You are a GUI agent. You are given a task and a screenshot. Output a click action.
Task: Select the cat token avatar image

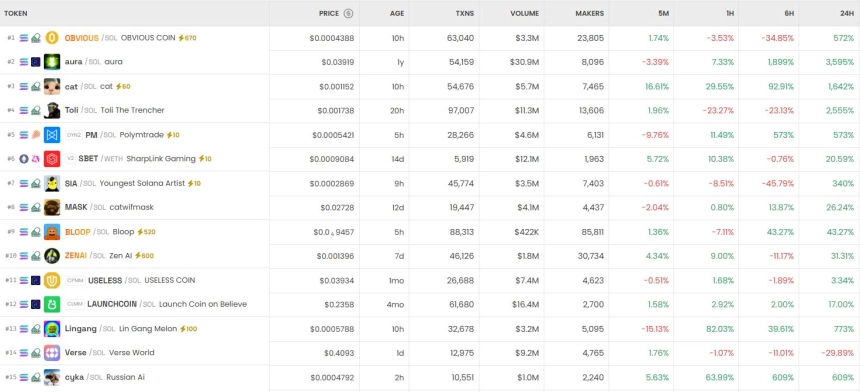coord(52,86)
